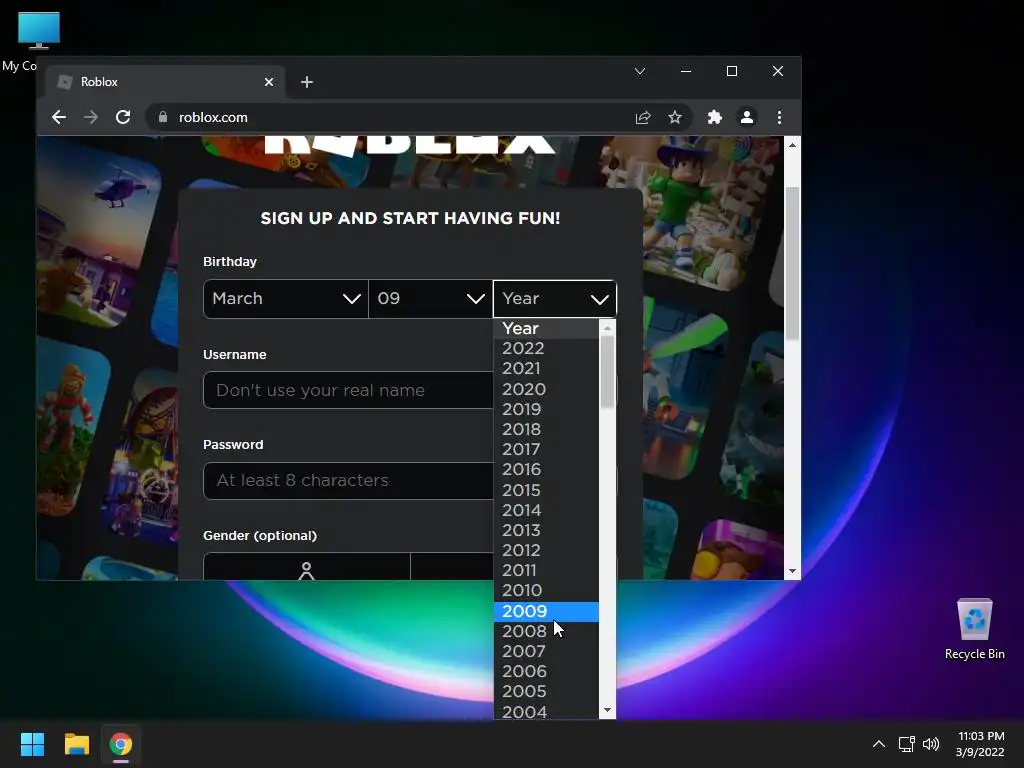1024x768 pixels.
Task: Open the day dropdown showing 09
Action: click(x=430, y=299)
